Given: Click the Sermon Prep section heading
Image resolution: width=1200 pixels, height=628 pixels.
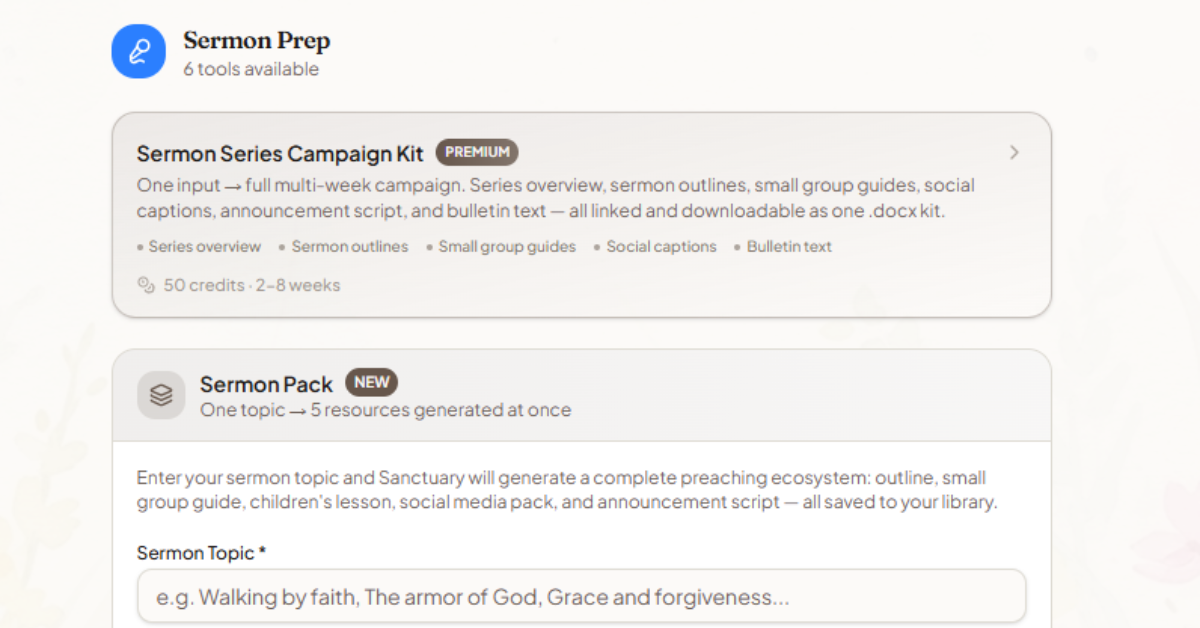Looking at the screenshot, I should (x=257, y=41).
